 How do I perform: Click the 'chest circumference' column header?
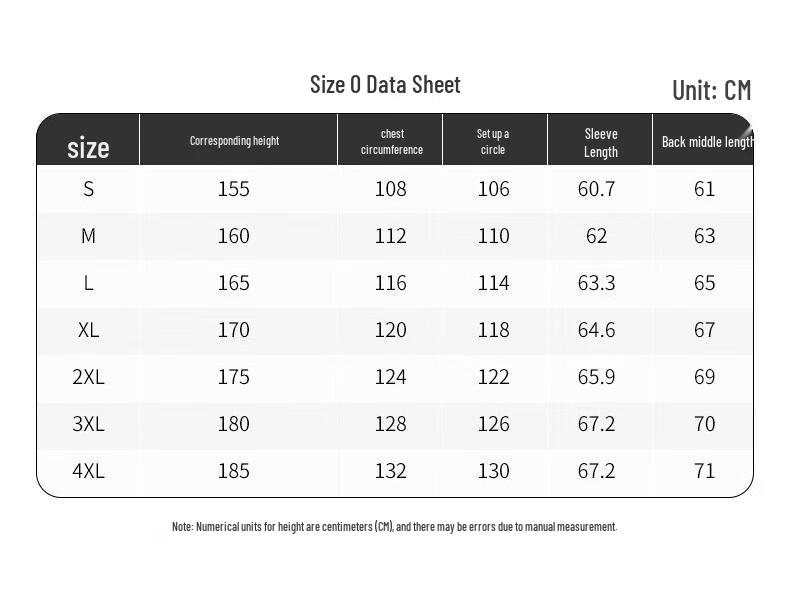(391, 142)
